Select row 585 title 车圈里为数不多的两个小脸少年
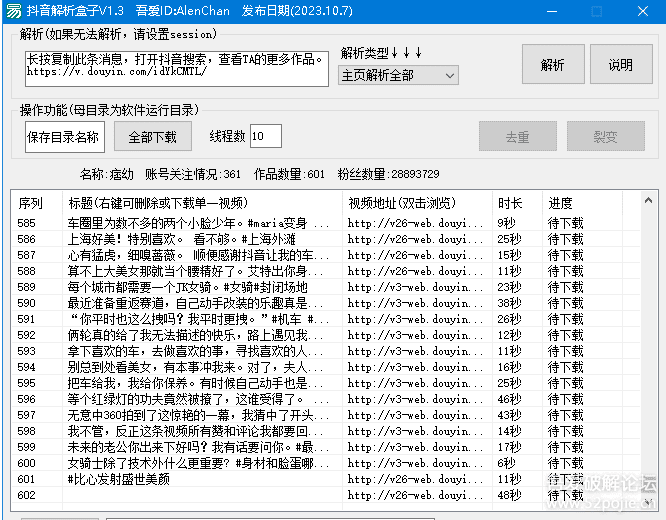 pos(198,223)
